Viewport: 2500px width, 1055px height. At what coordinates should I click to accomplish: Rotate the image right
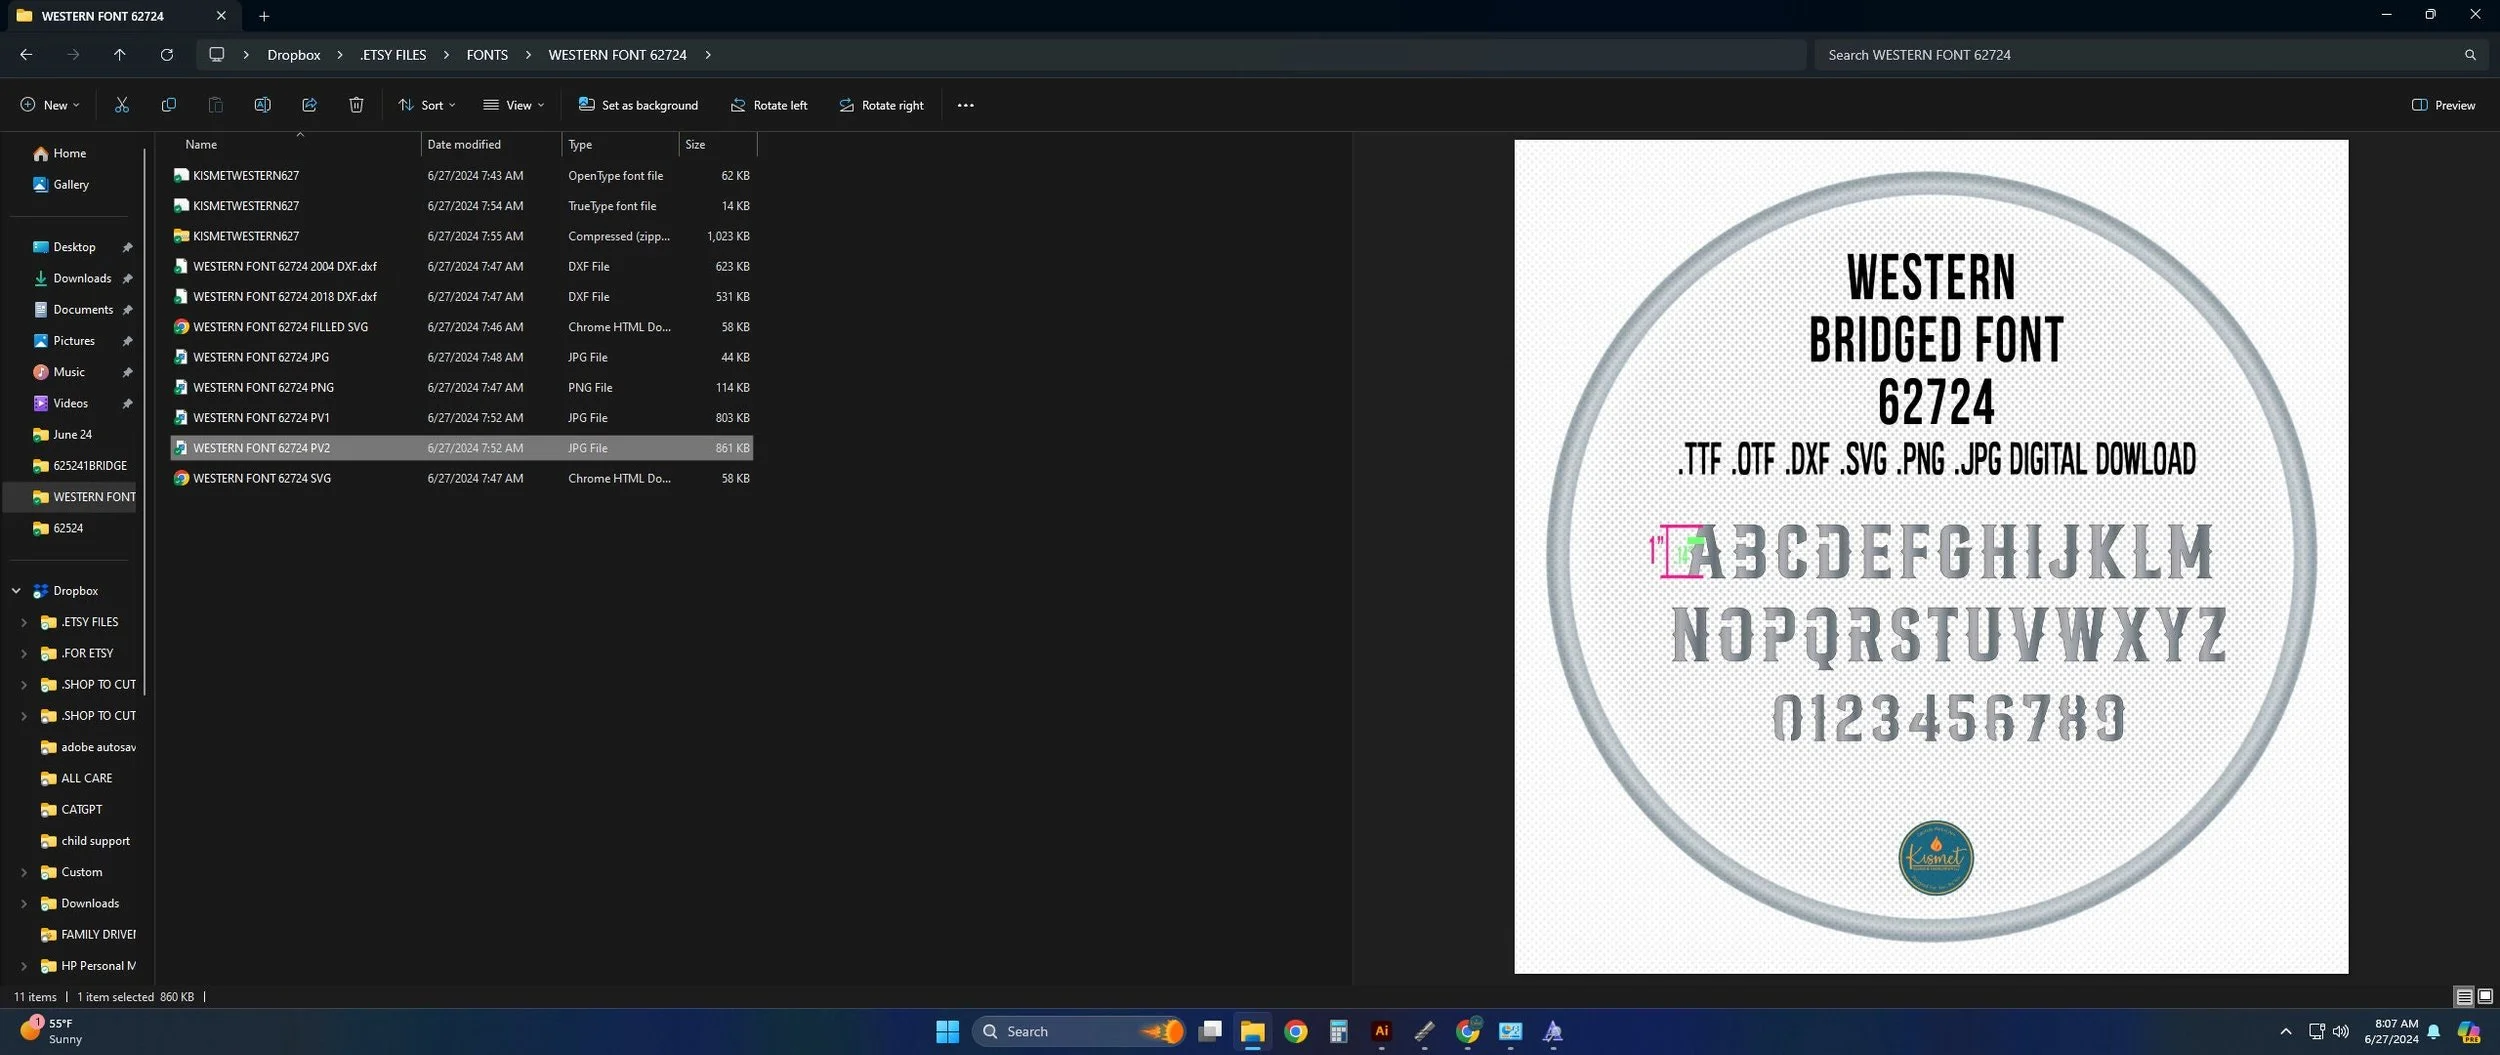point(881,105)
